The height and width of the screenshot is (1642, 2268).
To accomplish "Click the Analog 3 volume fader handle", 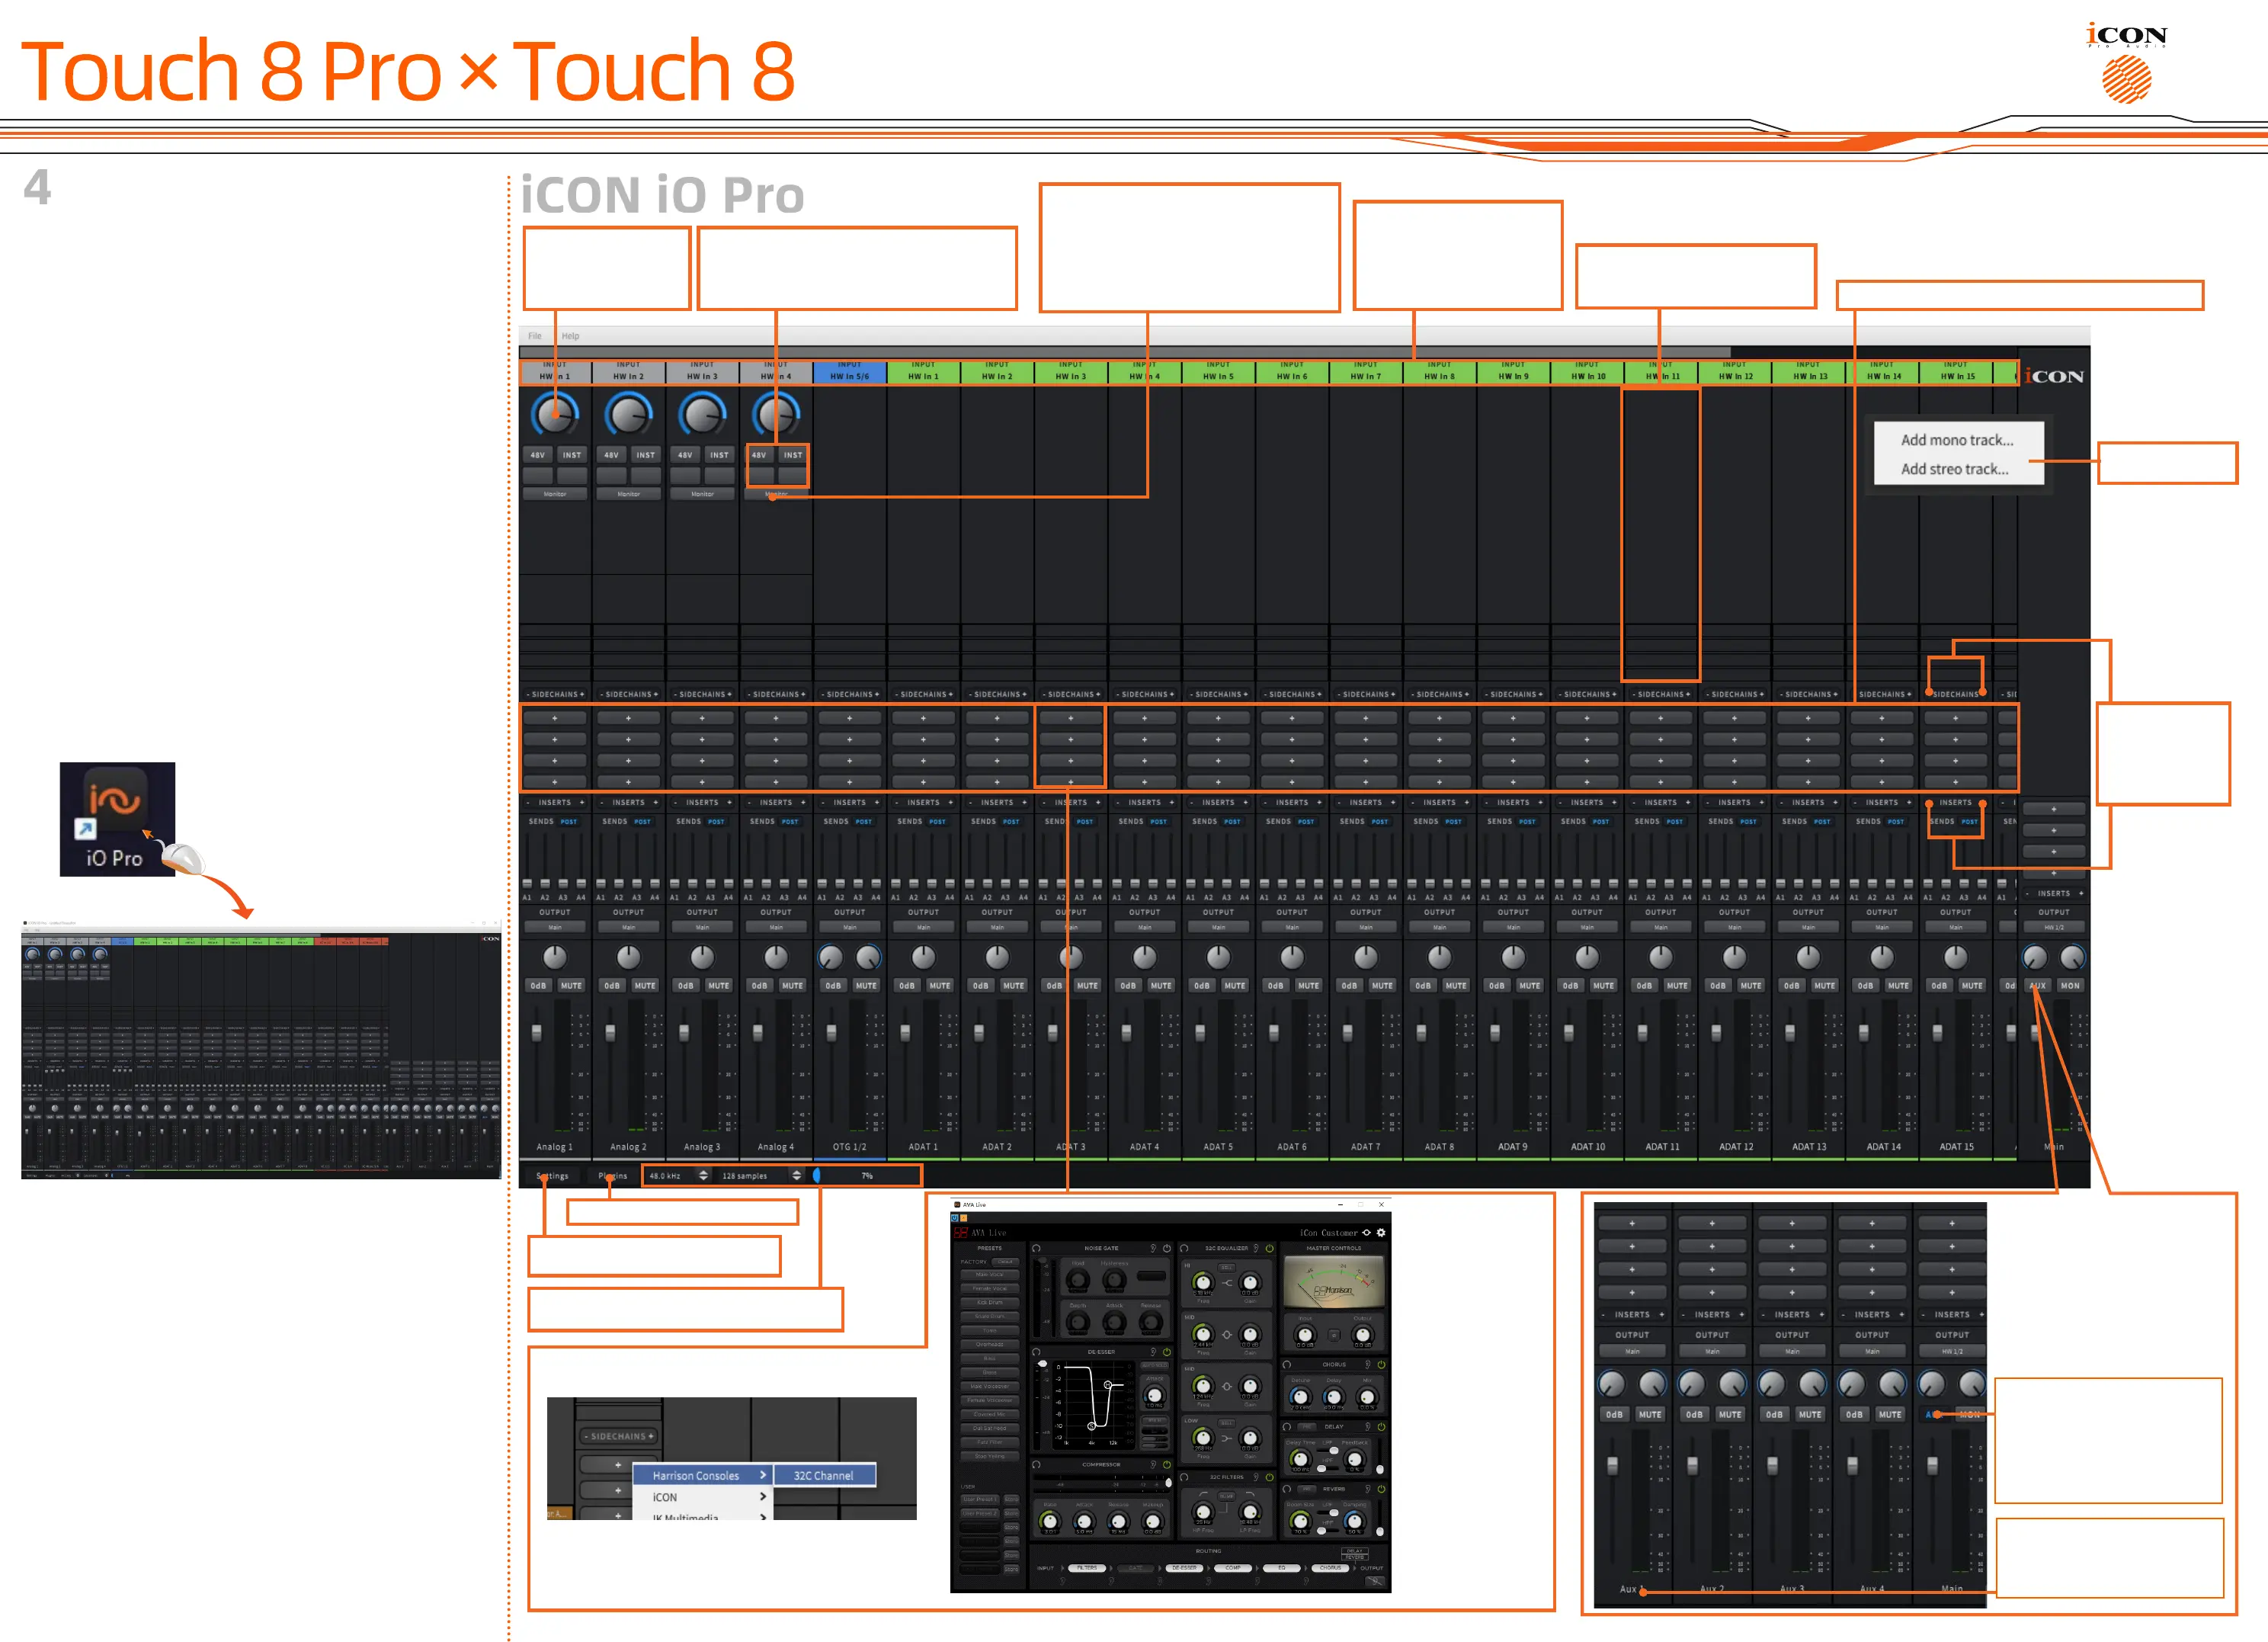I will coord(684,1032).
